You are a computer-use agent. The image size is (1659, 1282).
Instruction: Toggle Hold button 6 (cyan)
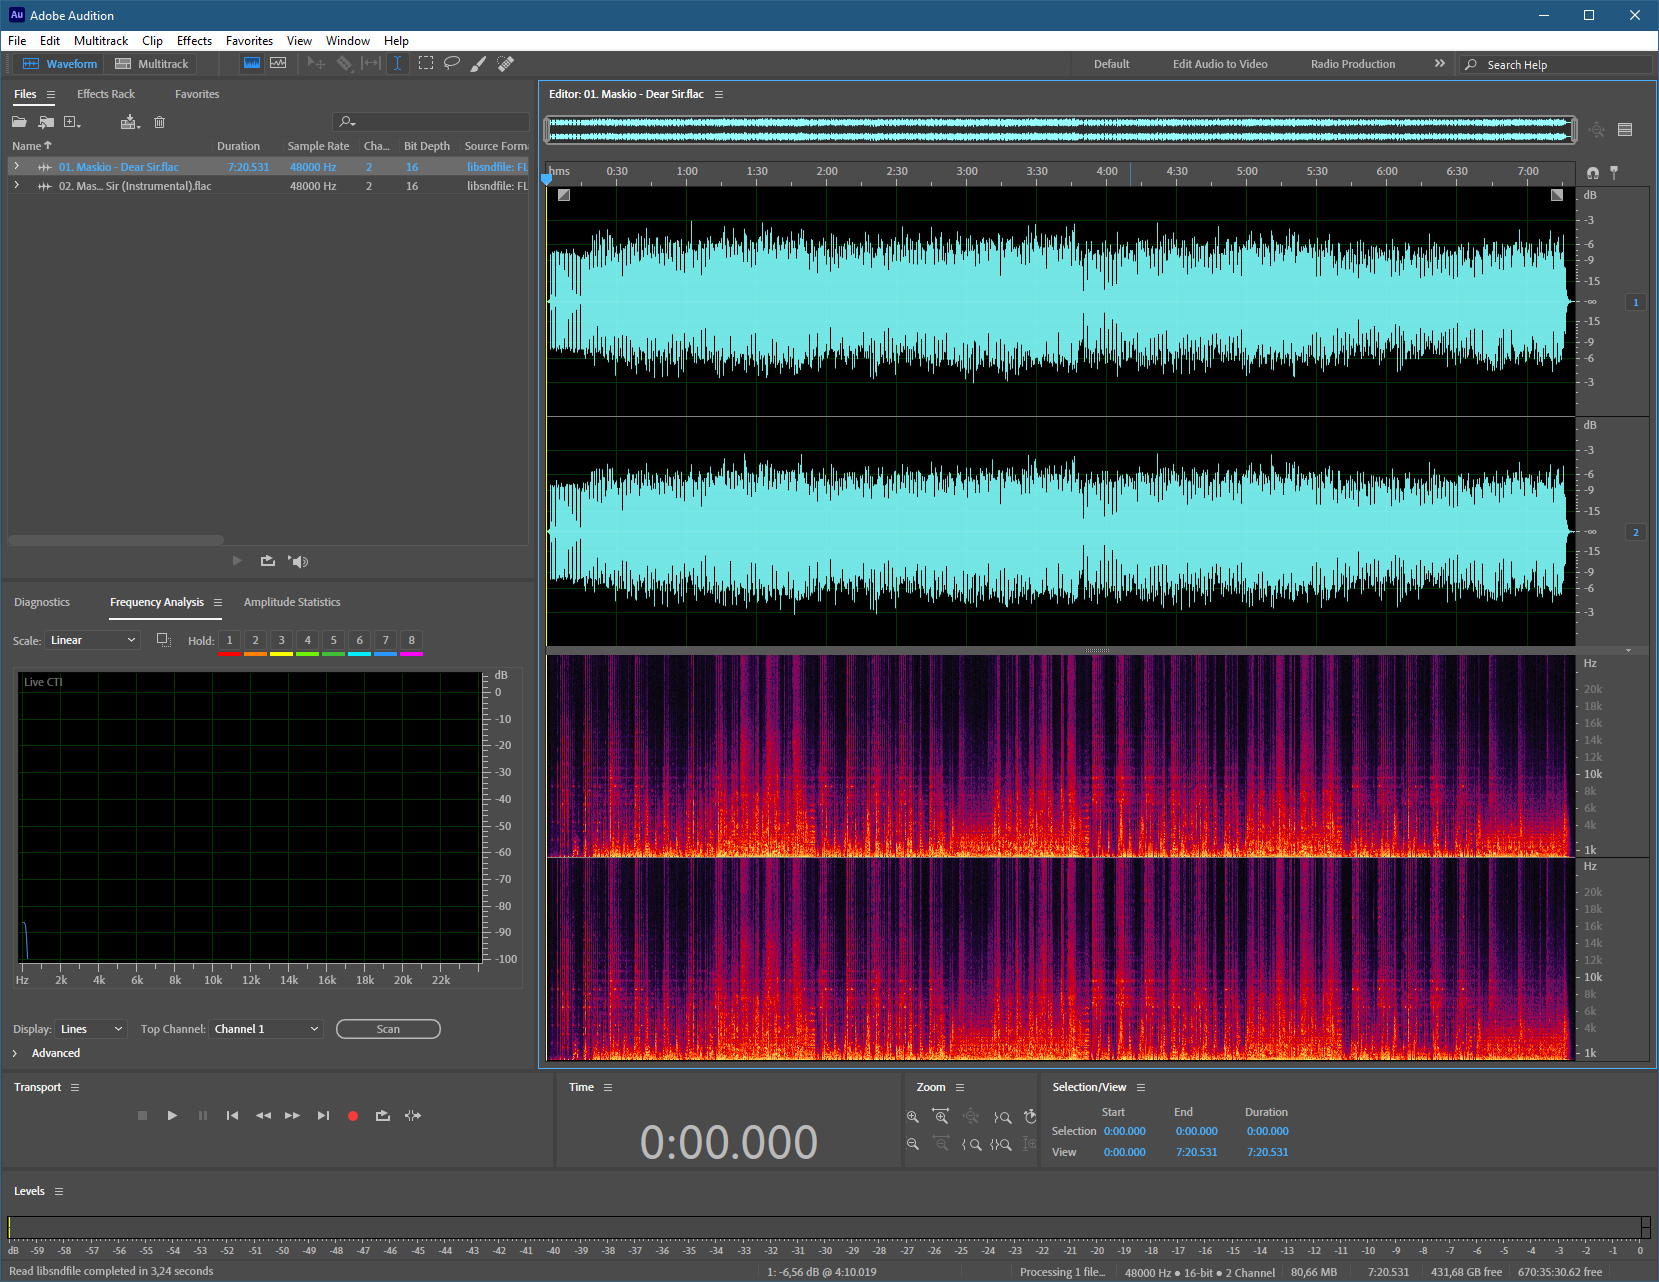click(359, 641)
